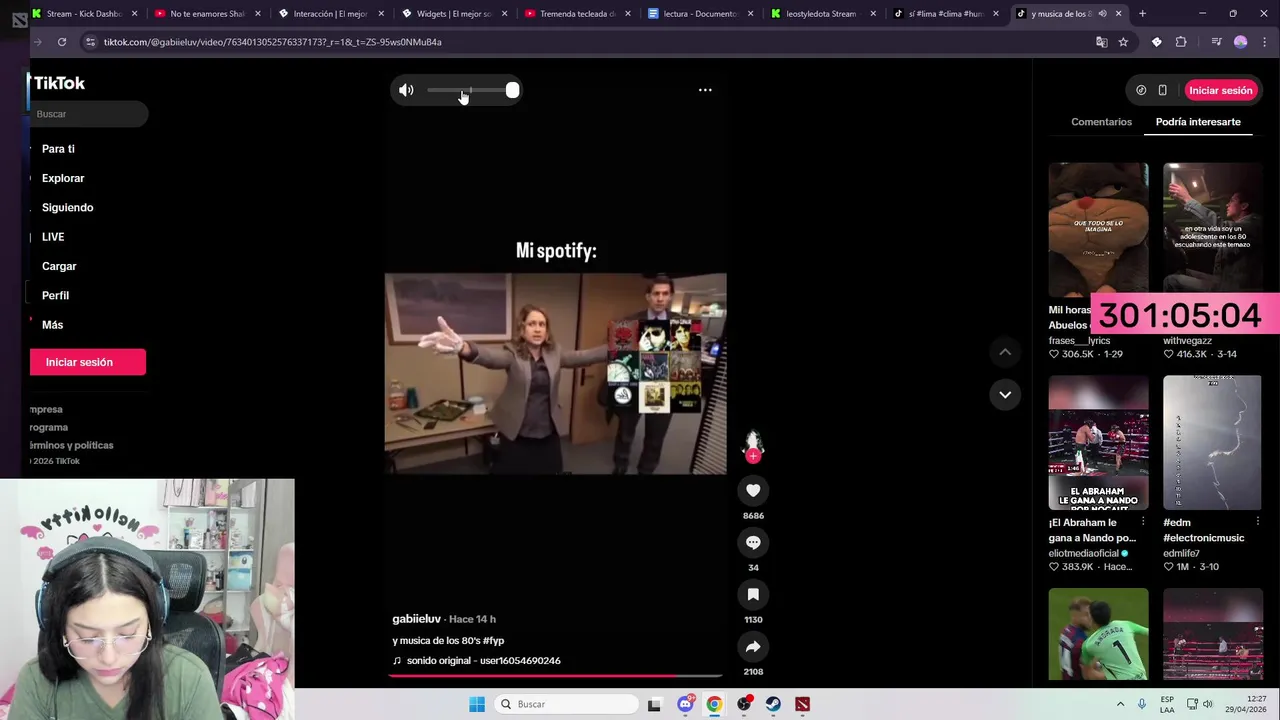The height and width of the screenshot is (720, 1280).
Task: Open sonido original - user16054690246 link
Action: (x=483, y=661)
